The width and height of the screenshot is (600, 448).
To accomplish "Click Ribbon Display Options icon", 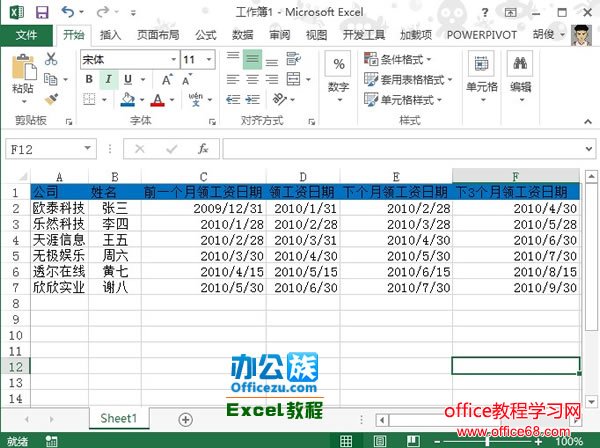I will click(510, 13).
